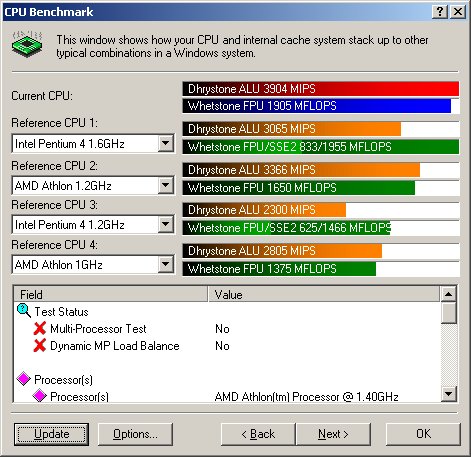Click the Field column header
This screenshot has height=457, width=471.
111,294
